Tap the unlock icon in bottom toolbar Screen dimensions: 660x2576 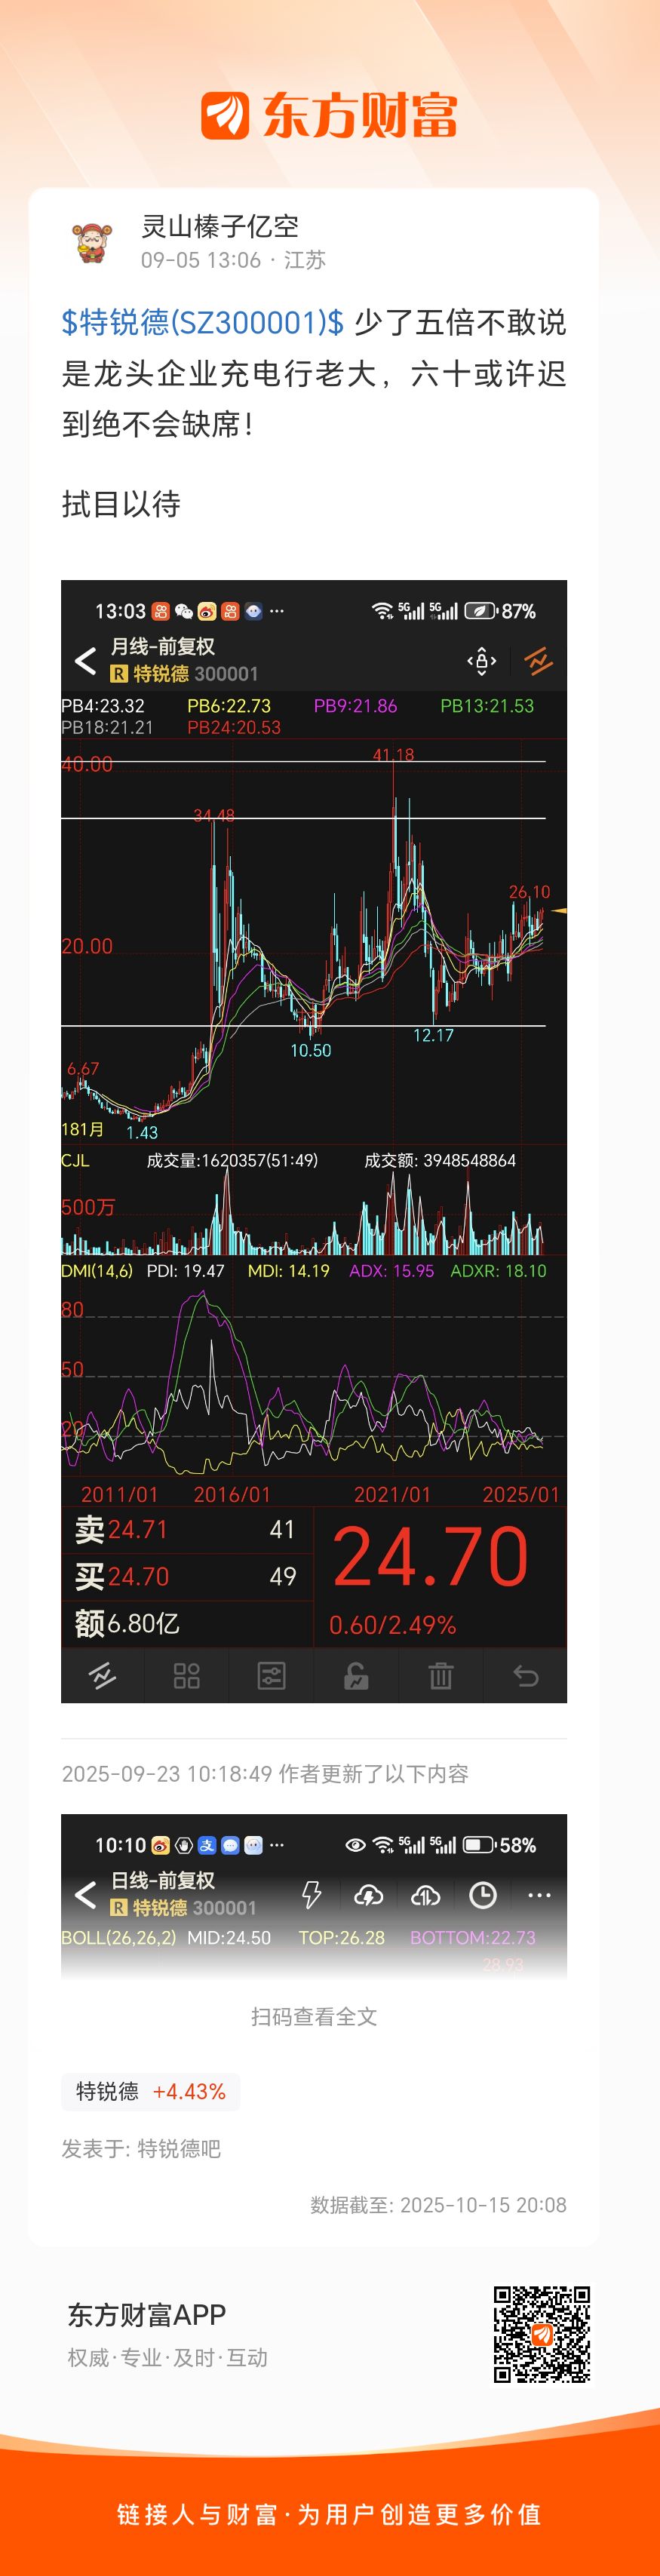tap(356, 1675)
